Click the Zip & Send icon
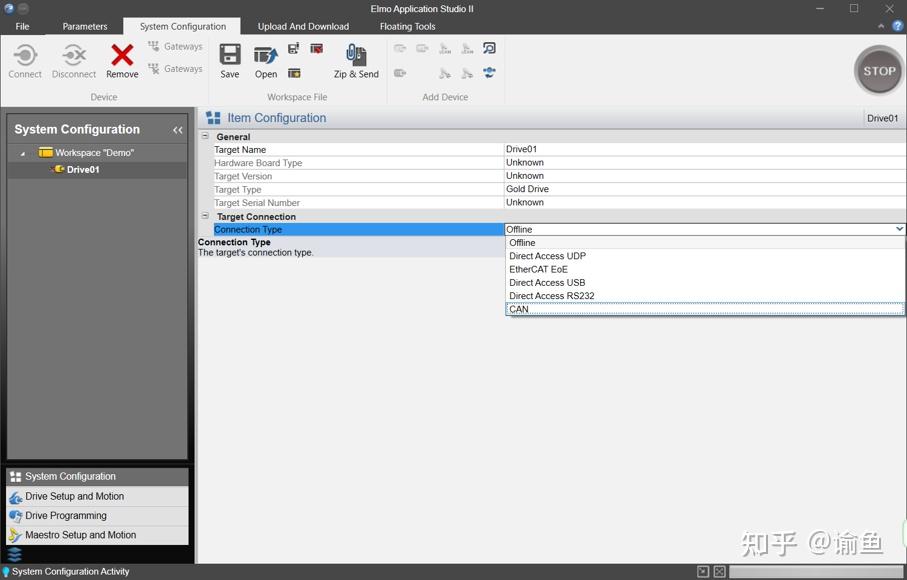 tap(356, 55)
